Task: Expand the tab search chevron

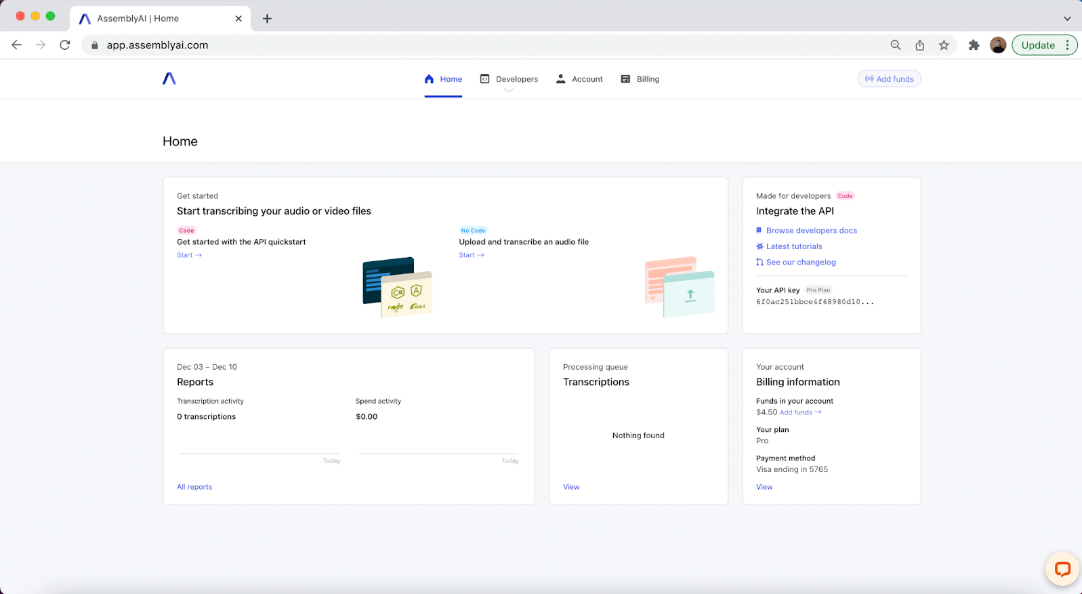Action: point(1068,19)
